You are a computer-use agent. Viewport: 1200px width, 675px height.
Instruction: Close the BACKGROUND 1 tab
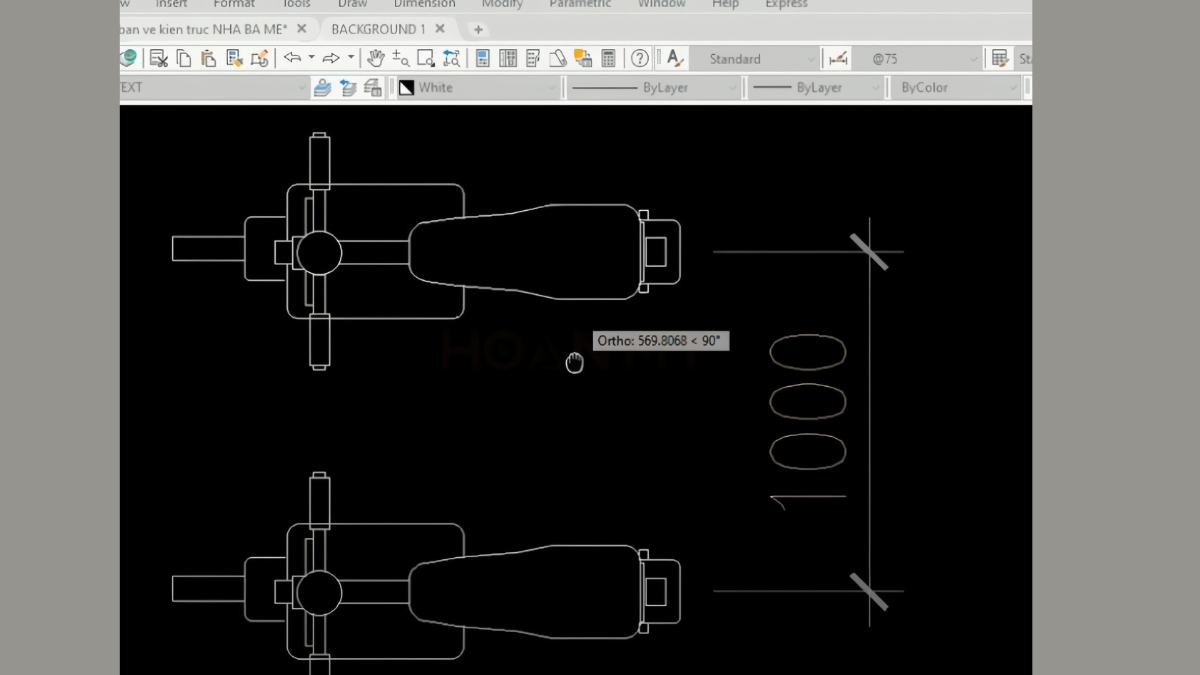click(x=440, y=29)
